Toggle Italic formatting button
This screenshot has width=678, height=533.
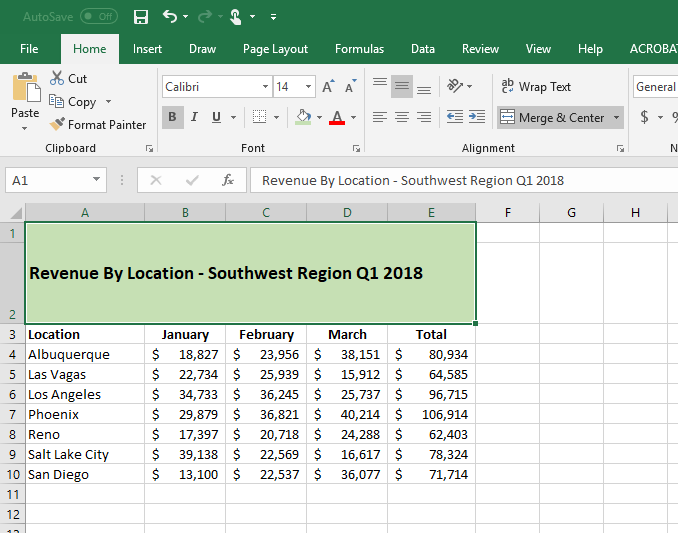(194, 117)
